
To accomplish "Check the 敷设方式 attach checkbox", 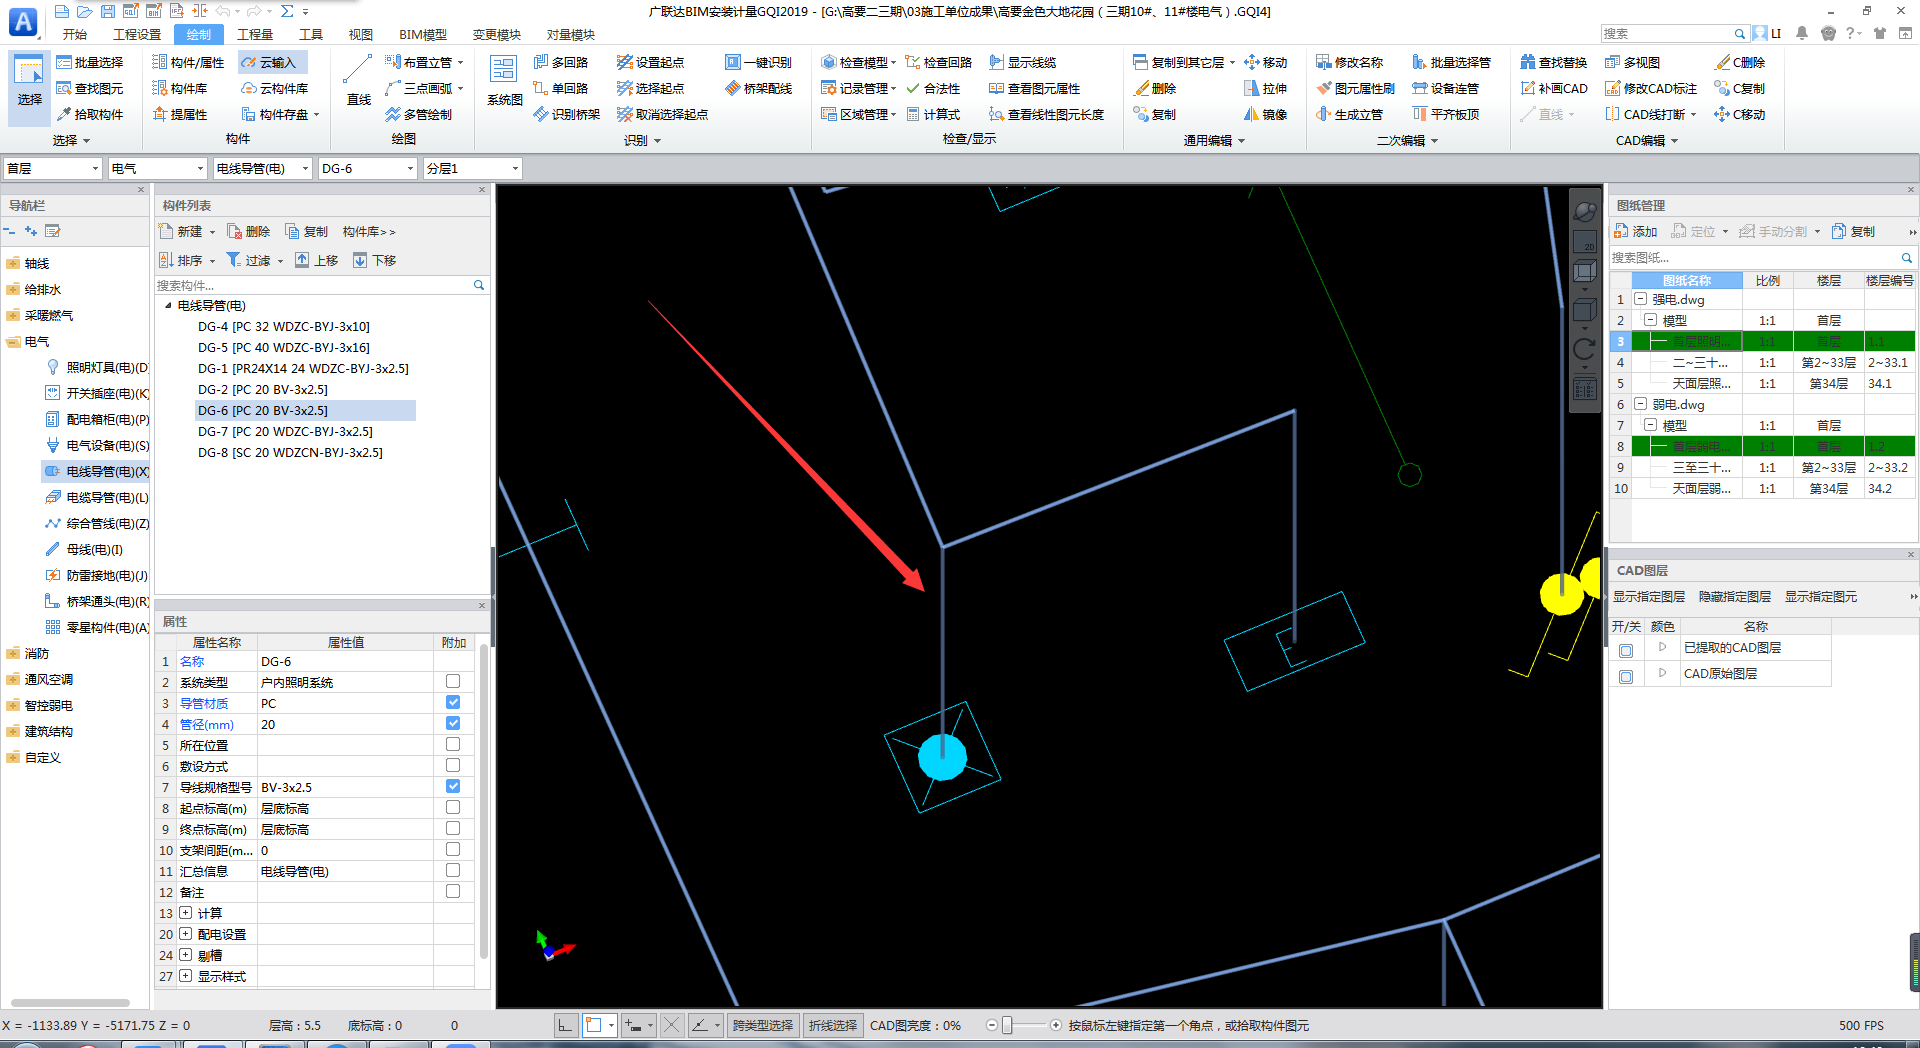I will coord(453,765).
